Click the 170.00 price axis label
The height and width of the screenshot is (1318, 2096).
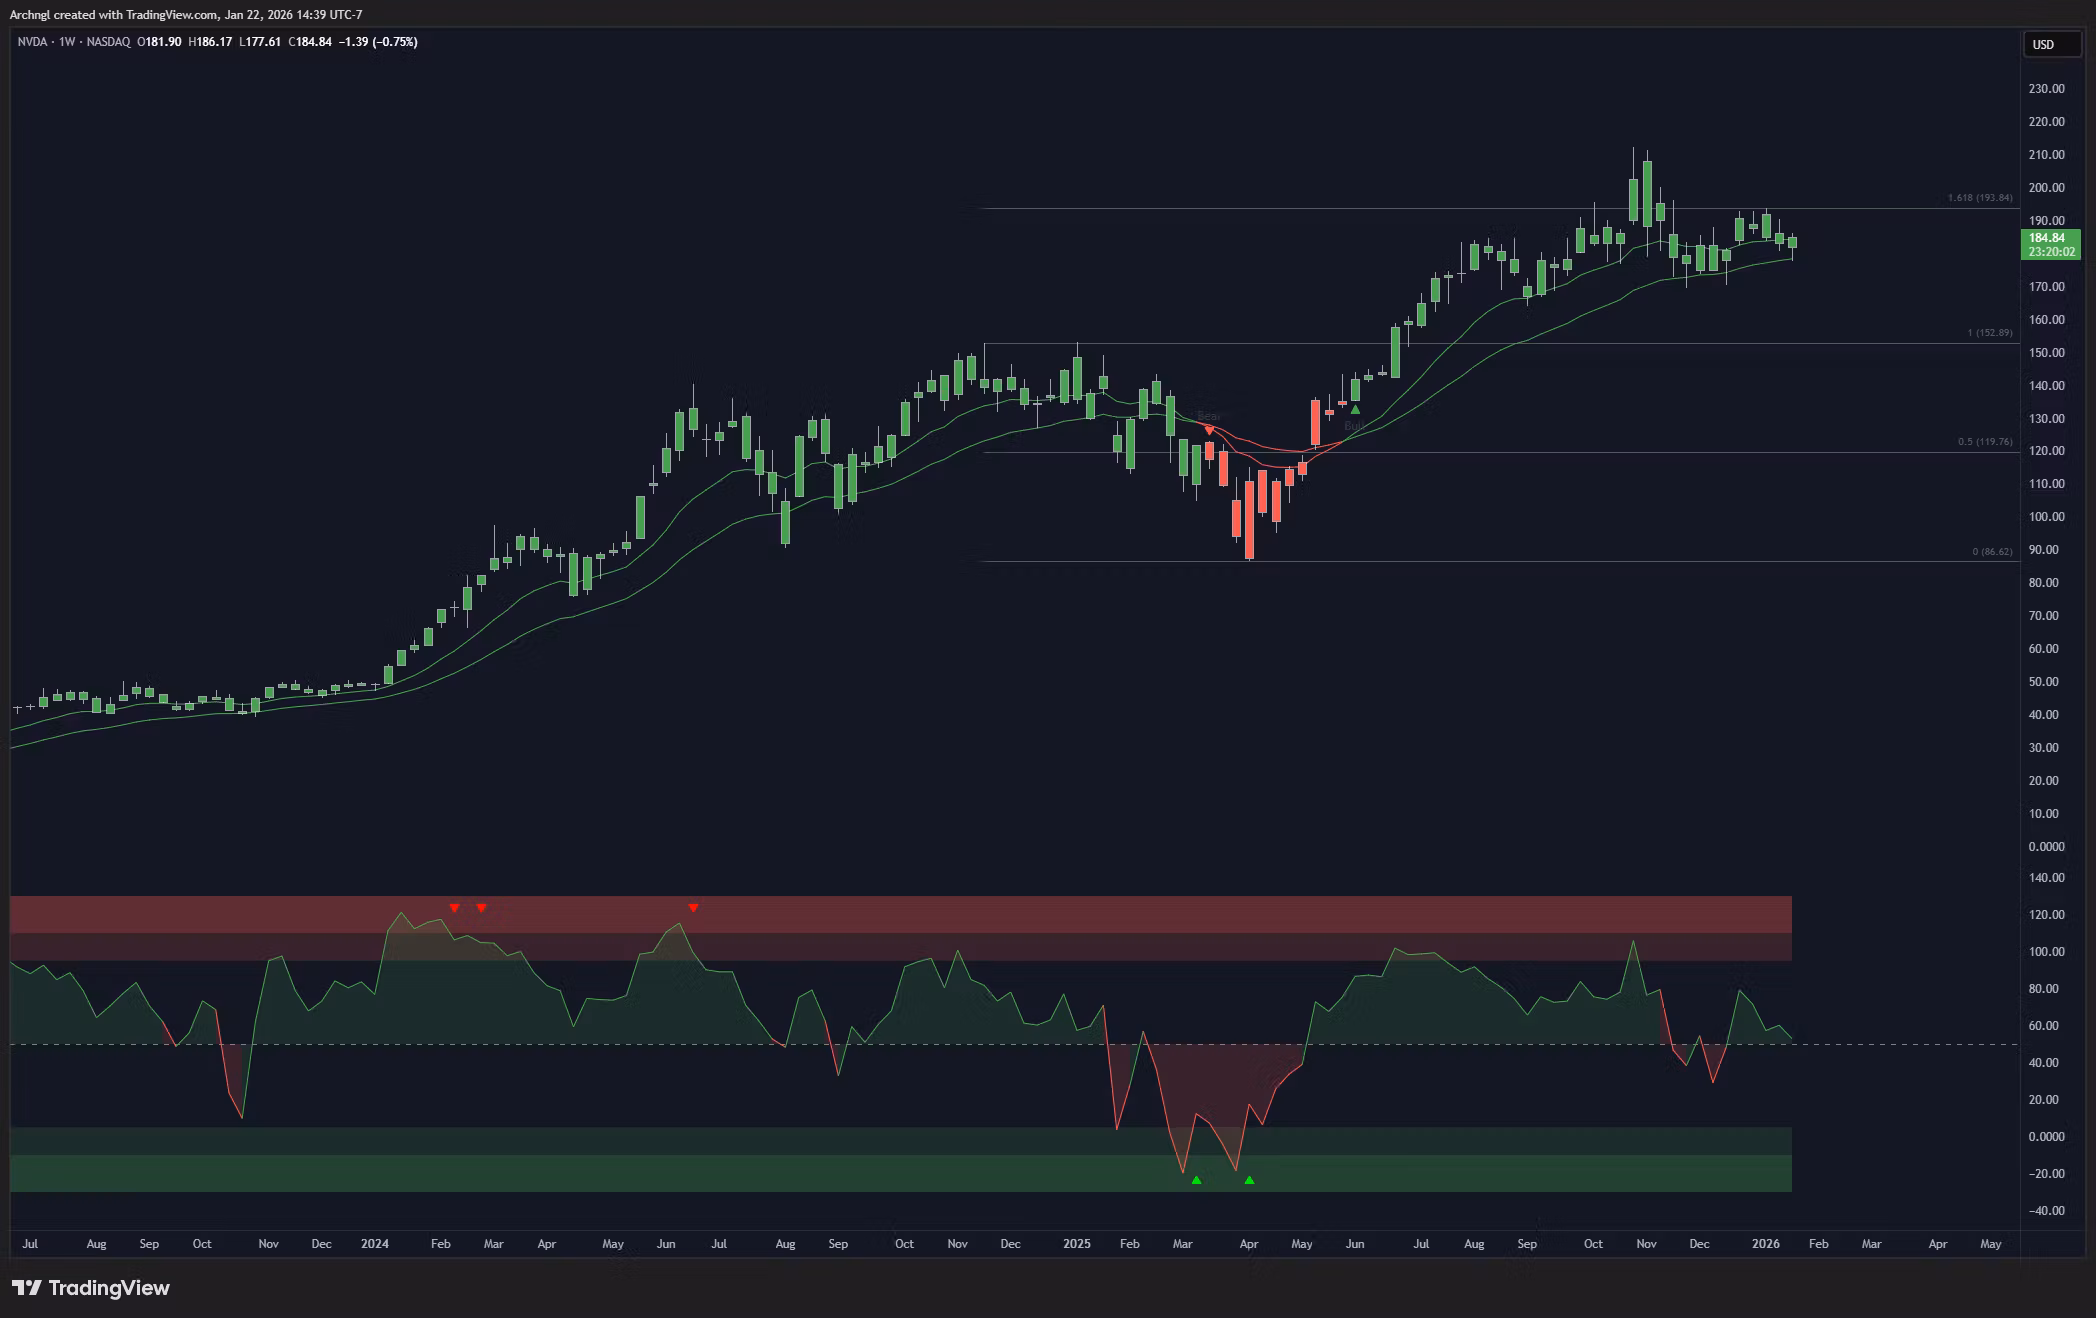point(2047,287)
